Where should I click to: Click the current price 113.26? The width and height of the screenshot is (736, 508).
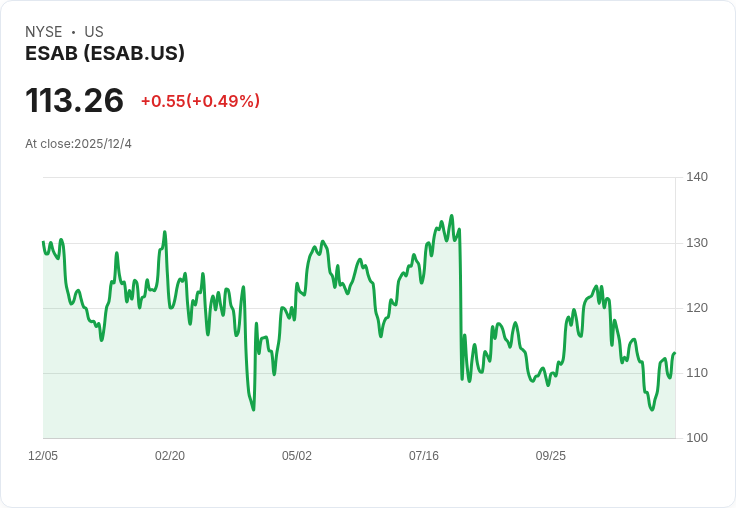pos(75,101)
